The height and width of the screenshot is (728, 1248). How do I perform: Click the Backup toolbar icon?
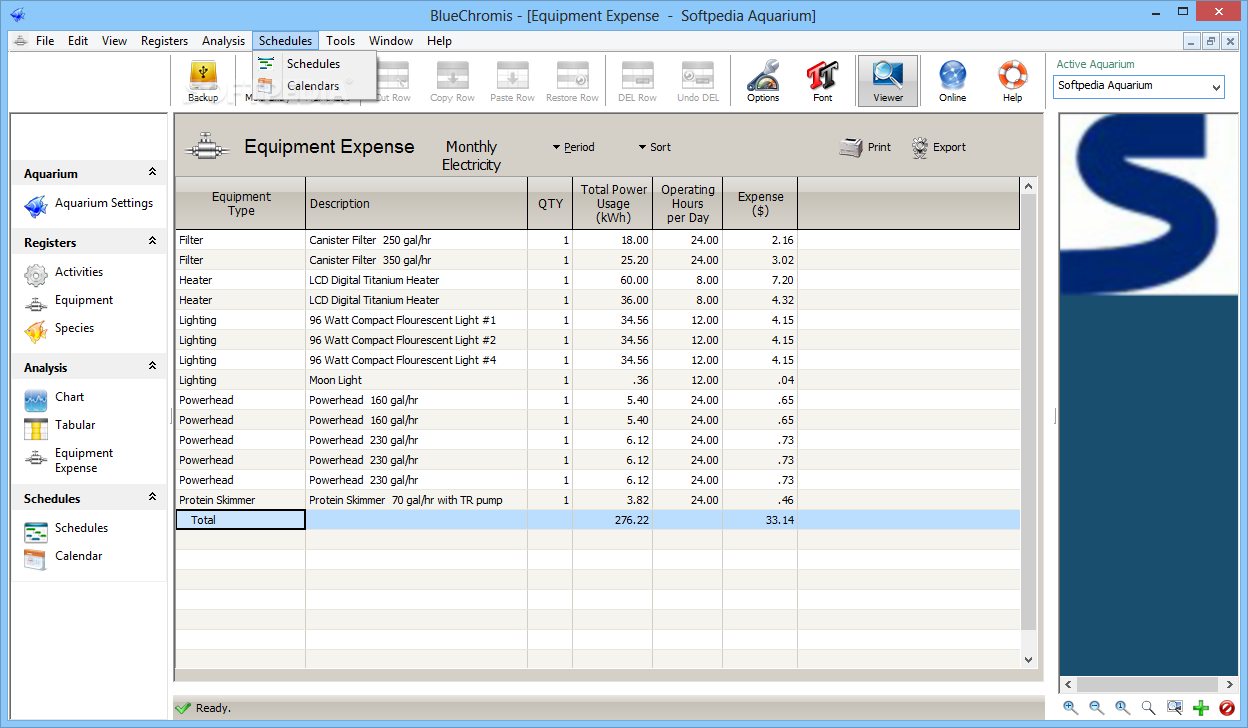(203, 81)
